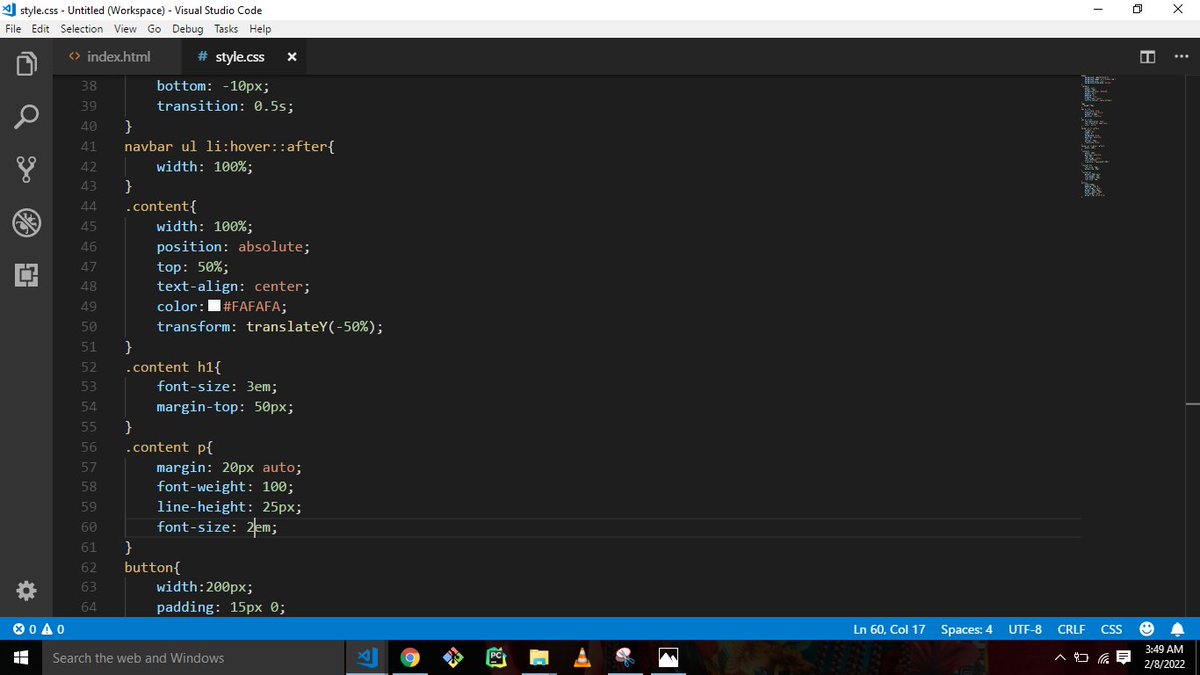
Task: Open language mode selector labeled CSS
Action: (x=1111, y=628)
